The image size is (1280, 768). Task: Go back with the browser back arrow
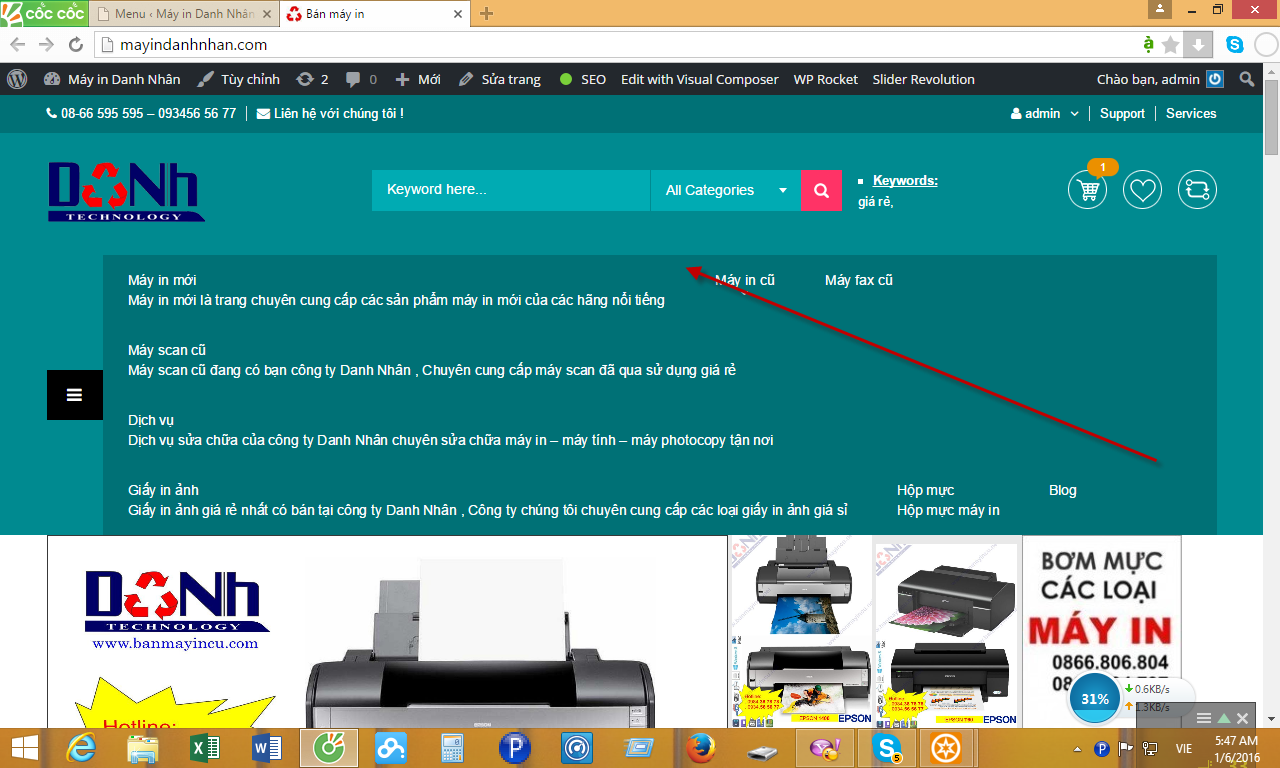coord(18,44)
